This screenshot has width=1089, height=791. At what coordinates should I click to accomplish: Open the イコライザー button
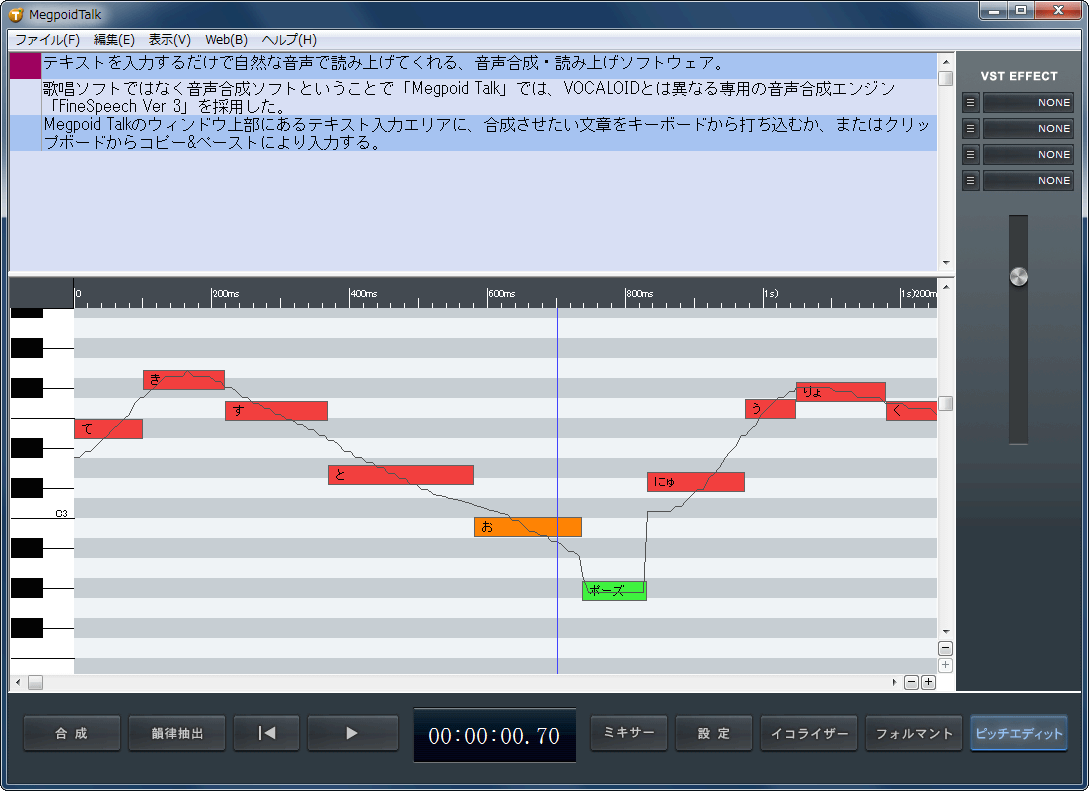pyautogui.click(x=809, y=733)
